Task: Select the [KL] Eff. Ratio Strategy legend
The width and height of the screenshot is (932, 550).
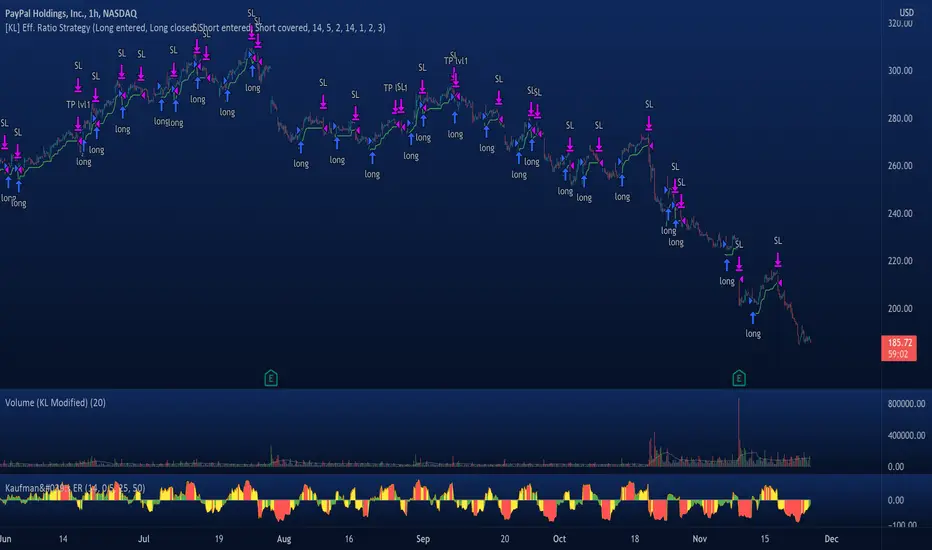Action: 195,28
